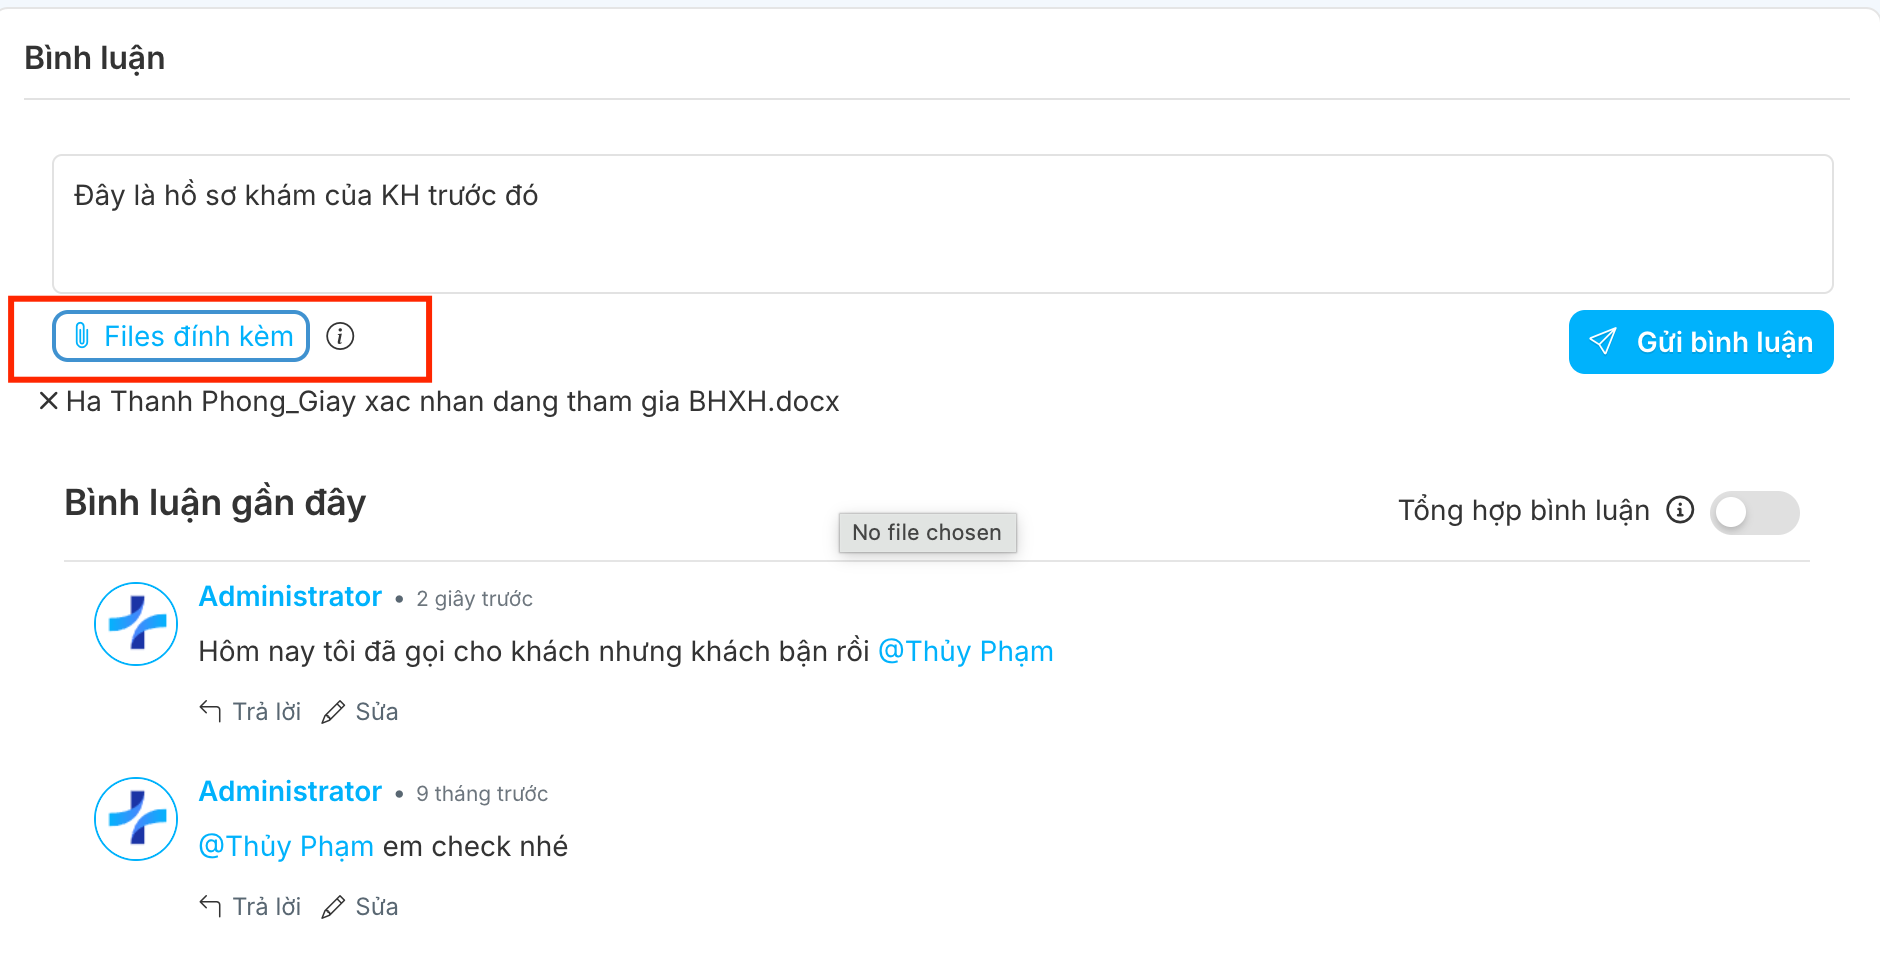Reply to the "khách bận rồi" comment
Image resolution: width=1880 pixels, height=978 pixels.
click(250, 711)
